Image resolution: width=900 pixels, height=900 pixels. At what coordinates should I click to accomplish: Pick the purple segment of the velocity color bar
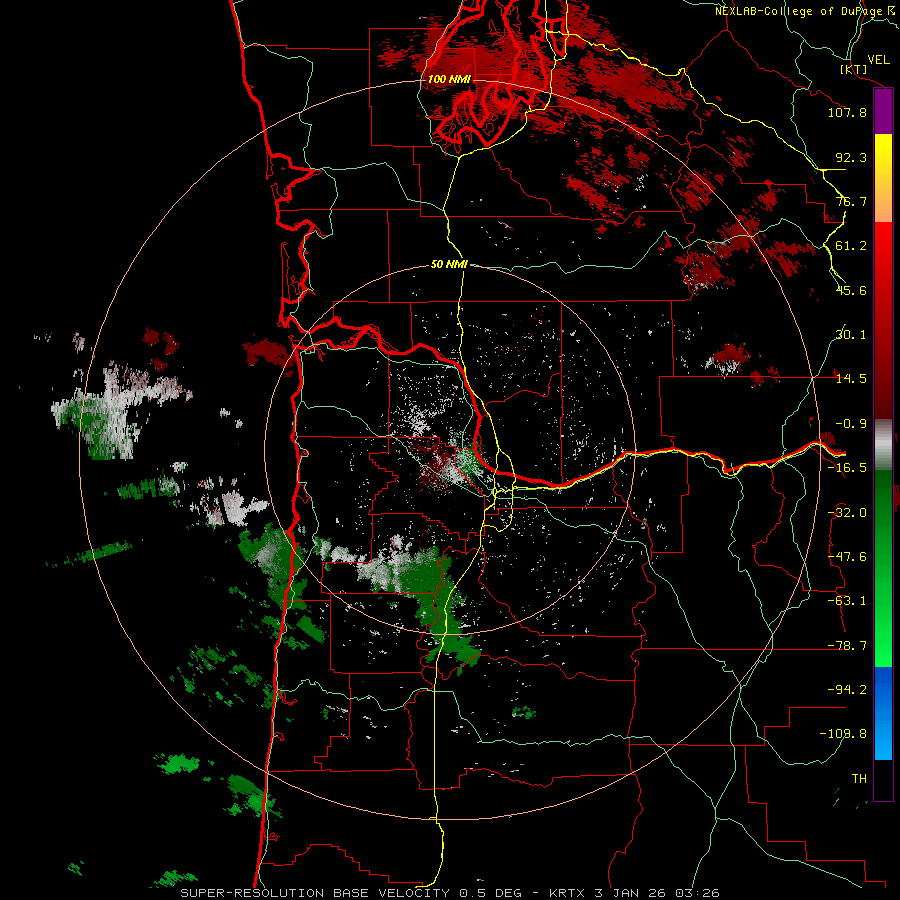pos(883,111)
